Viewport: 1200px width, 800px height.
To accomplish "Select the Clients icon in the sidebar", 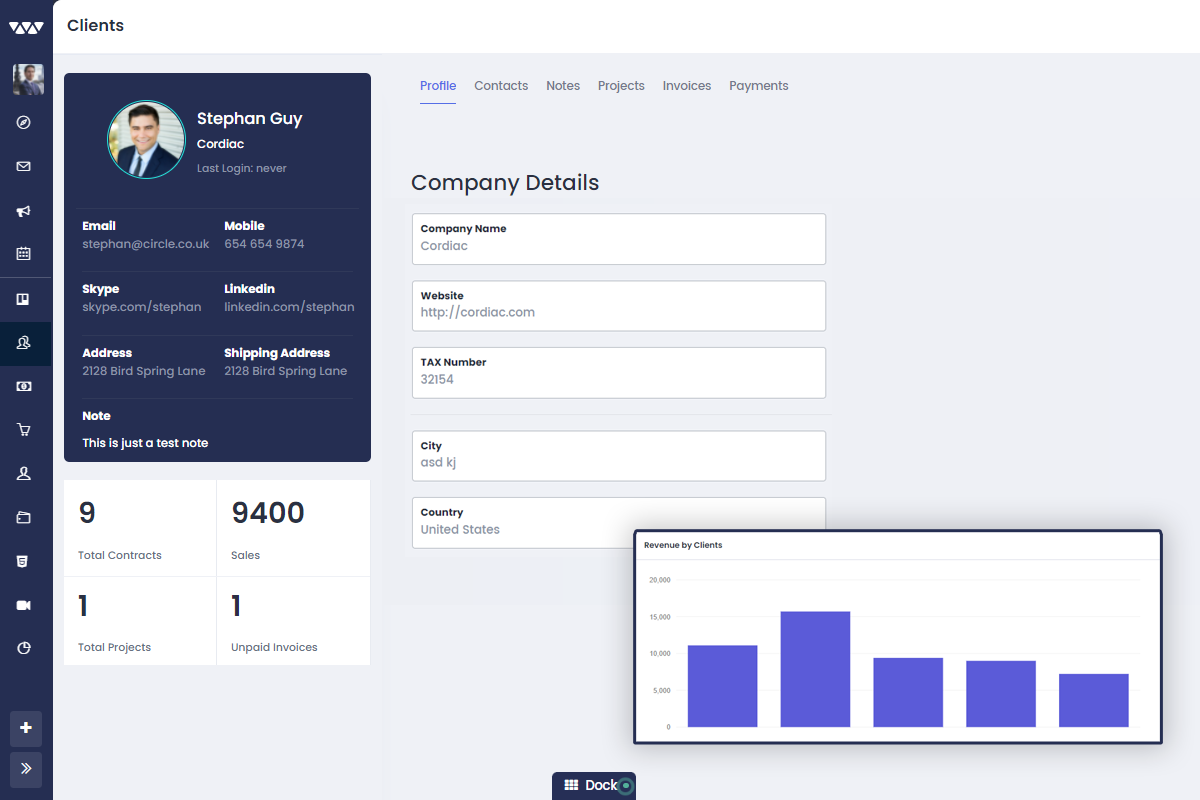I will (x=25, y=342).
